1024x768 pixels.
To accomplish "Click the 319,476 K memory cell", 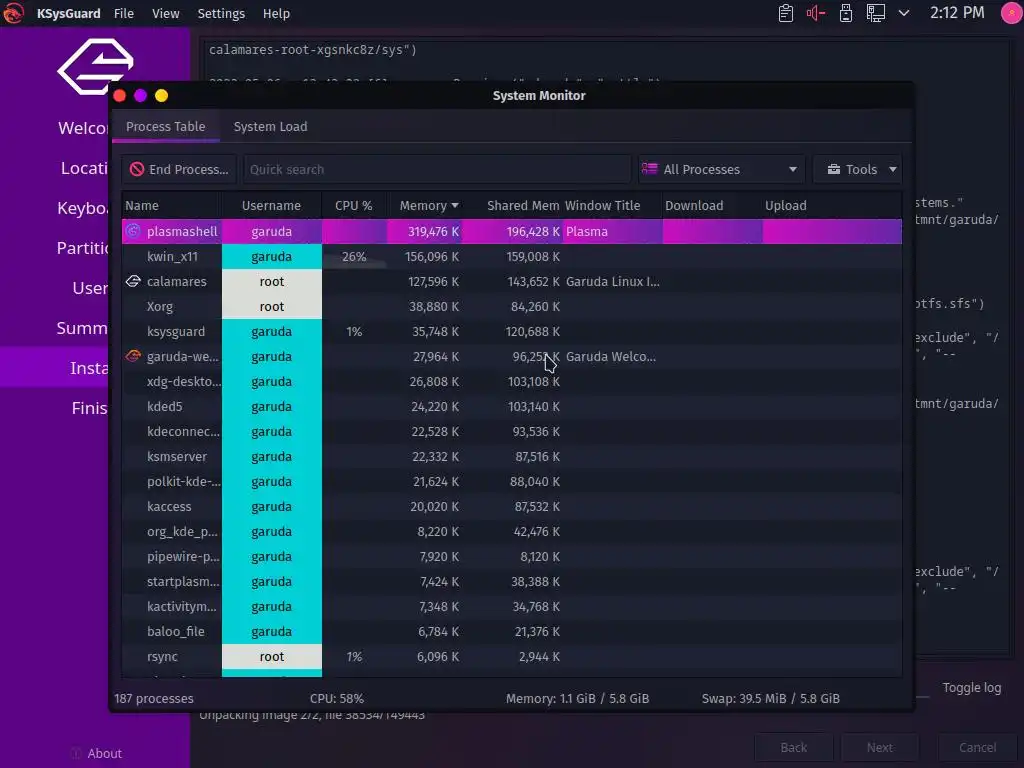I will (x=425, y=231).
